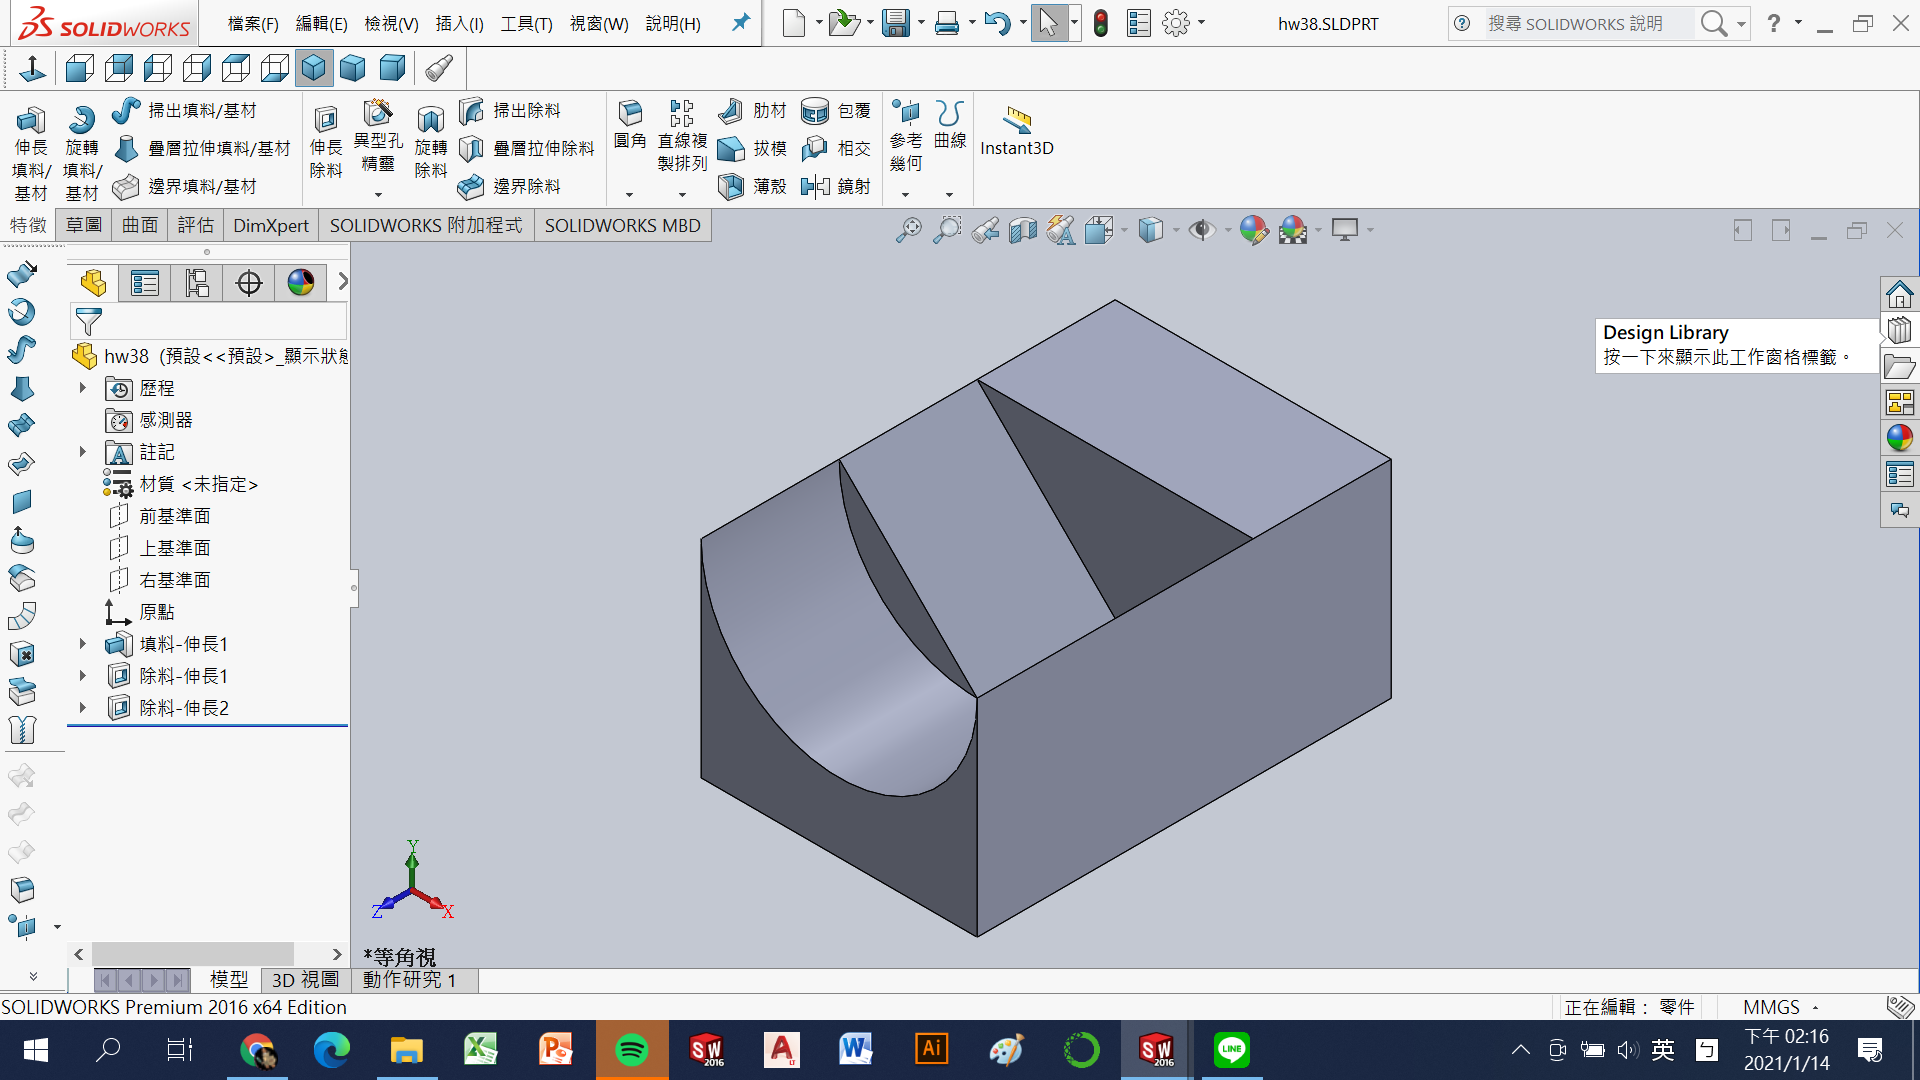Toggle the hide/show items eye icon
The image size is (1920, 1080).
tap(1201, 230)
